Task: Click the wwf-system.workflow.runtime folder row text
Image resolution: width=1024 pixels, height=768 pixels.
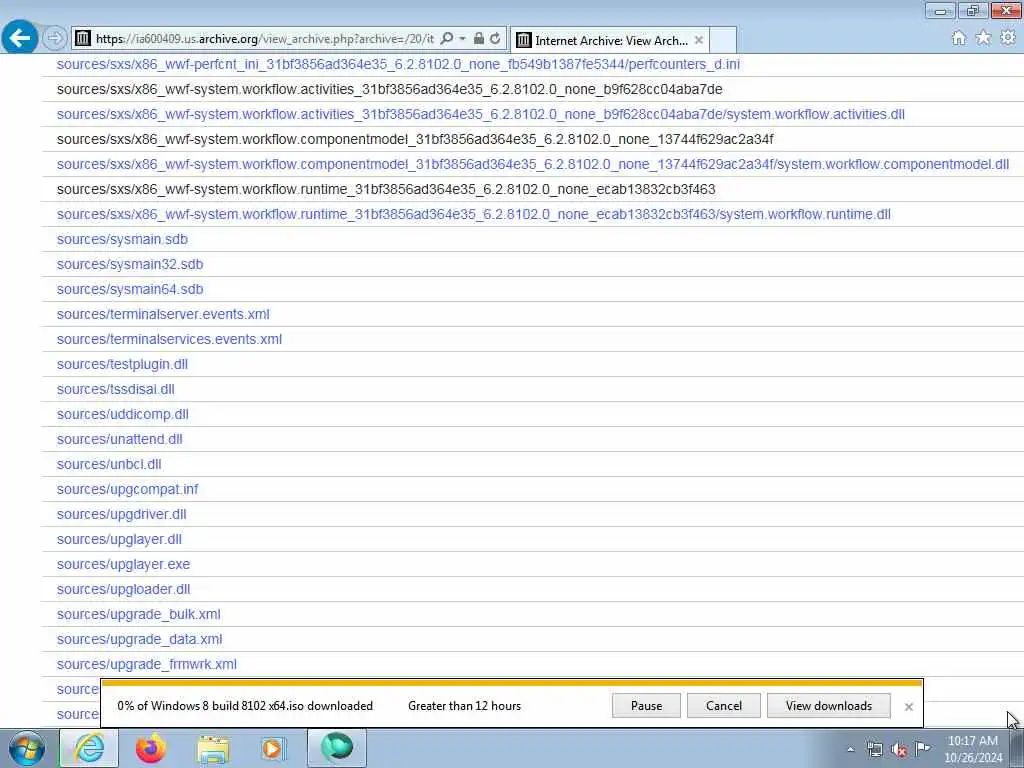Action: coord(386,189)
